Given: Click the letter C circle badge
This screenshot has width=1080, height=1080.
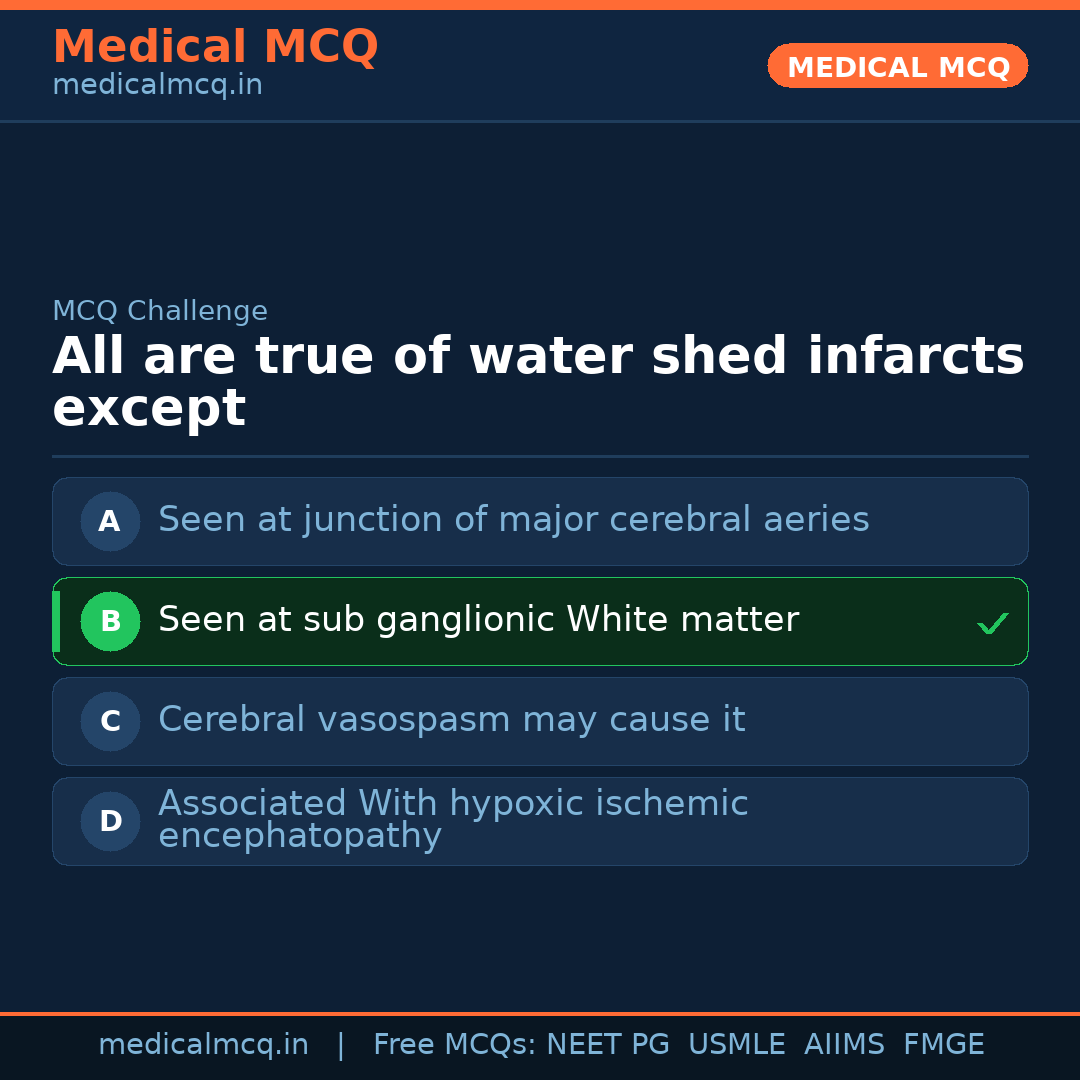Looking at the screenshot, I should 110,721.
